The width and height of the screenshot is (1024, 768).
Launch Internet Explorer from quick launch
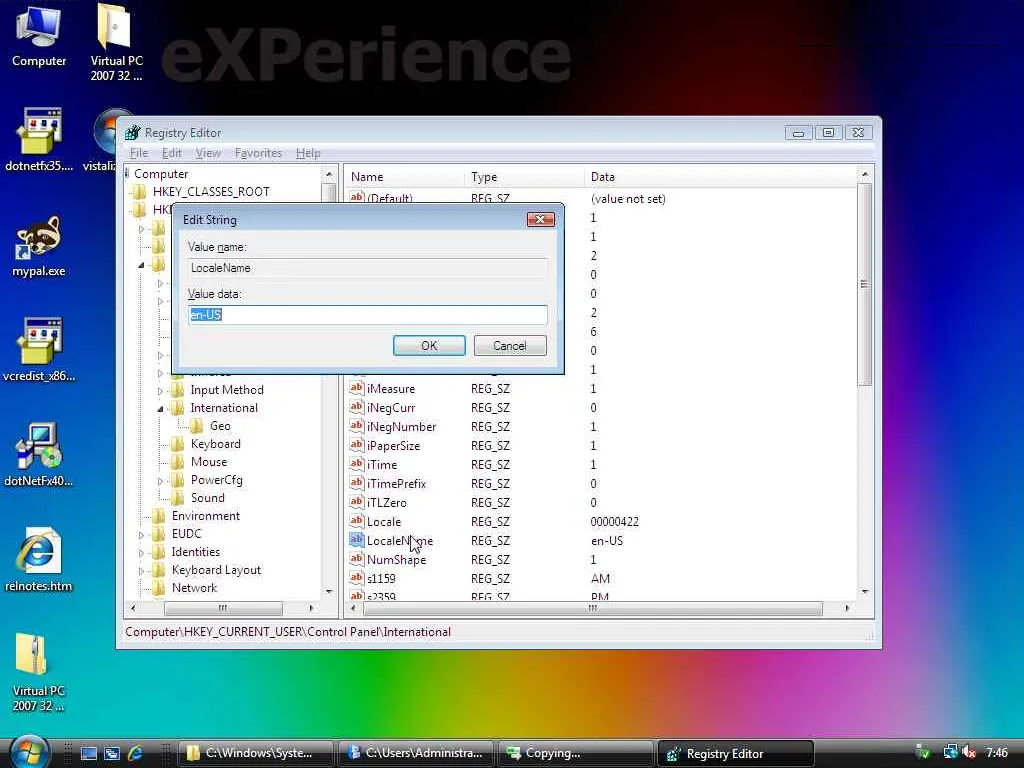135,753
